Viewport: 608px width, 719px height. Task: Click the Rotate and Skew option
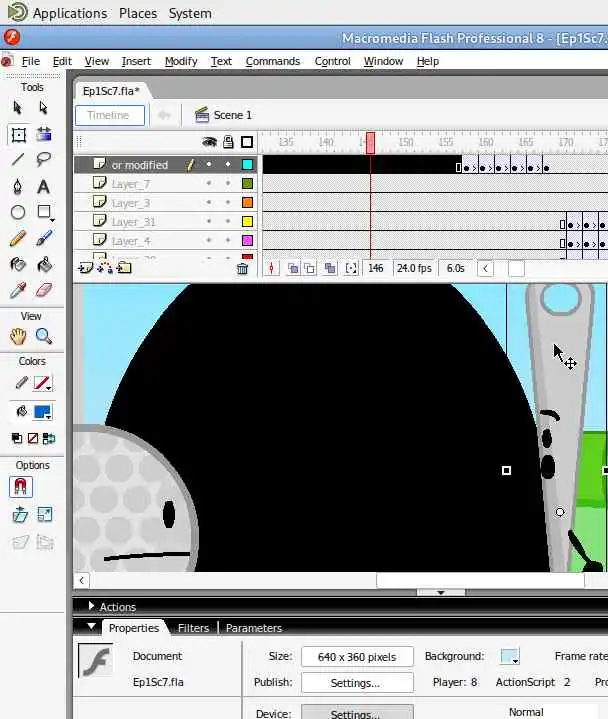click(x=20, y=514)
